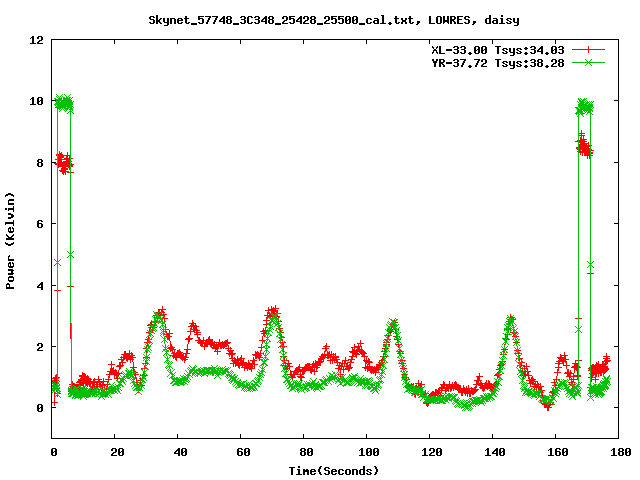The height and width of the screenshot is (480, 640).
Task: Click the y-axis tick label 4
Action: pos(40,286)
